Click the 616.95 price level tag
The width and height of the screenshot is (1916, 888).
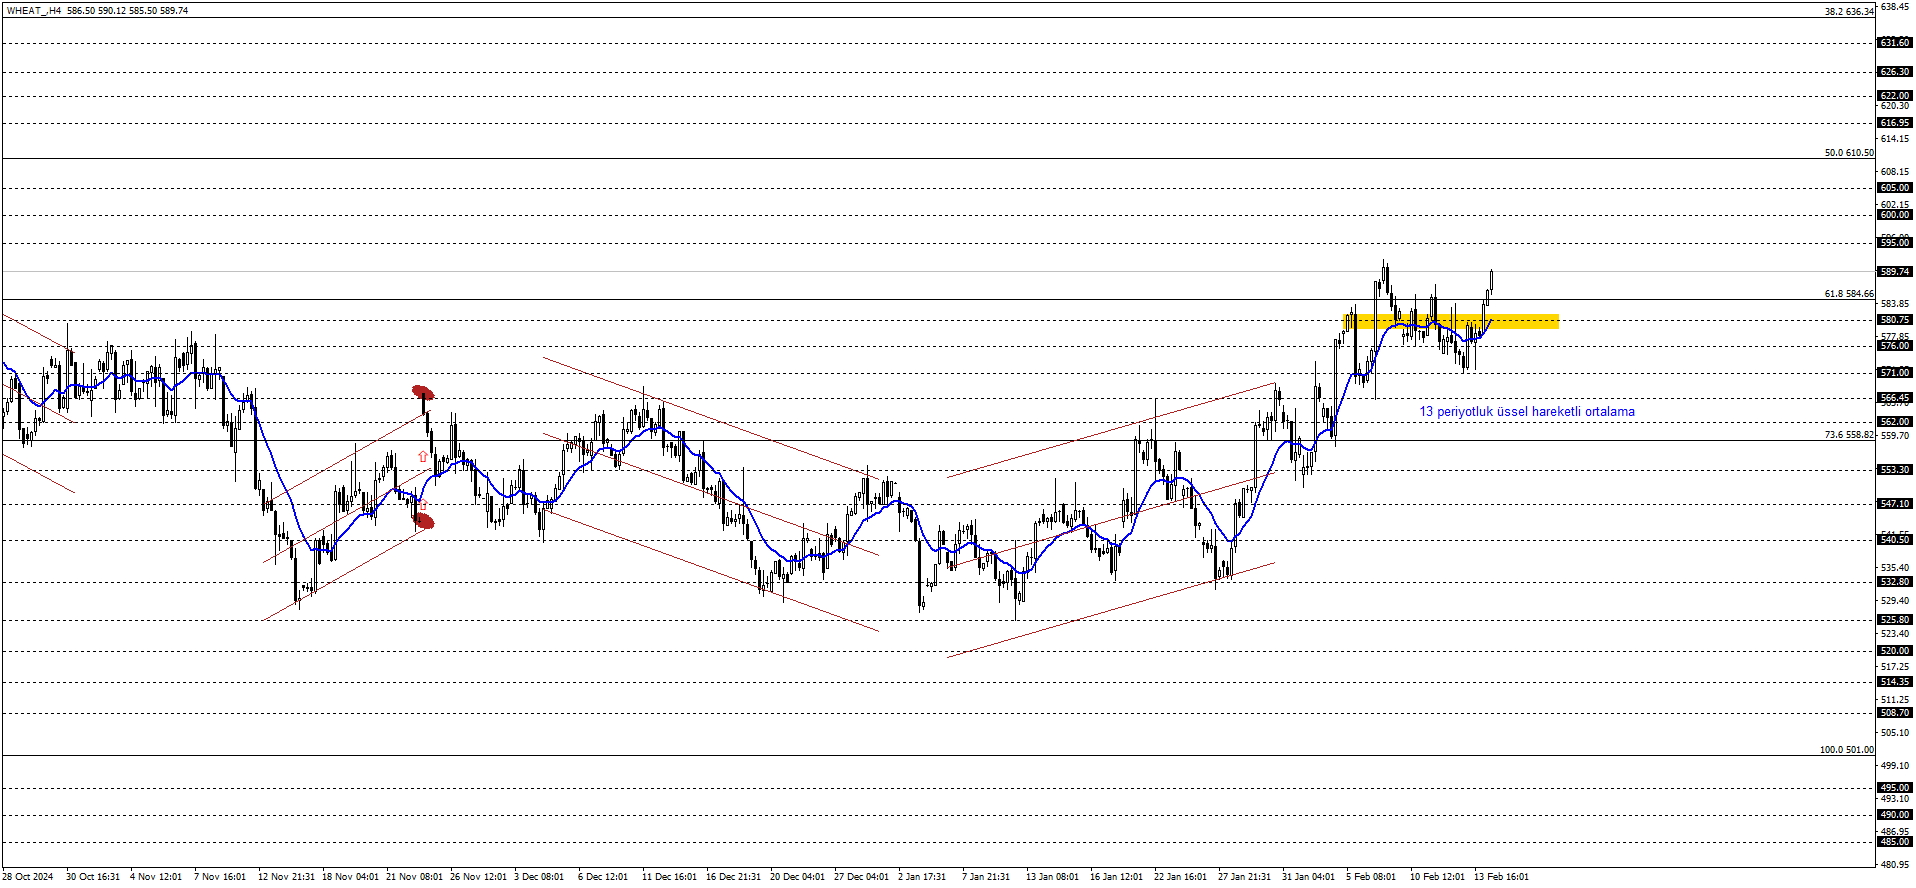[x=1895, y=123]
